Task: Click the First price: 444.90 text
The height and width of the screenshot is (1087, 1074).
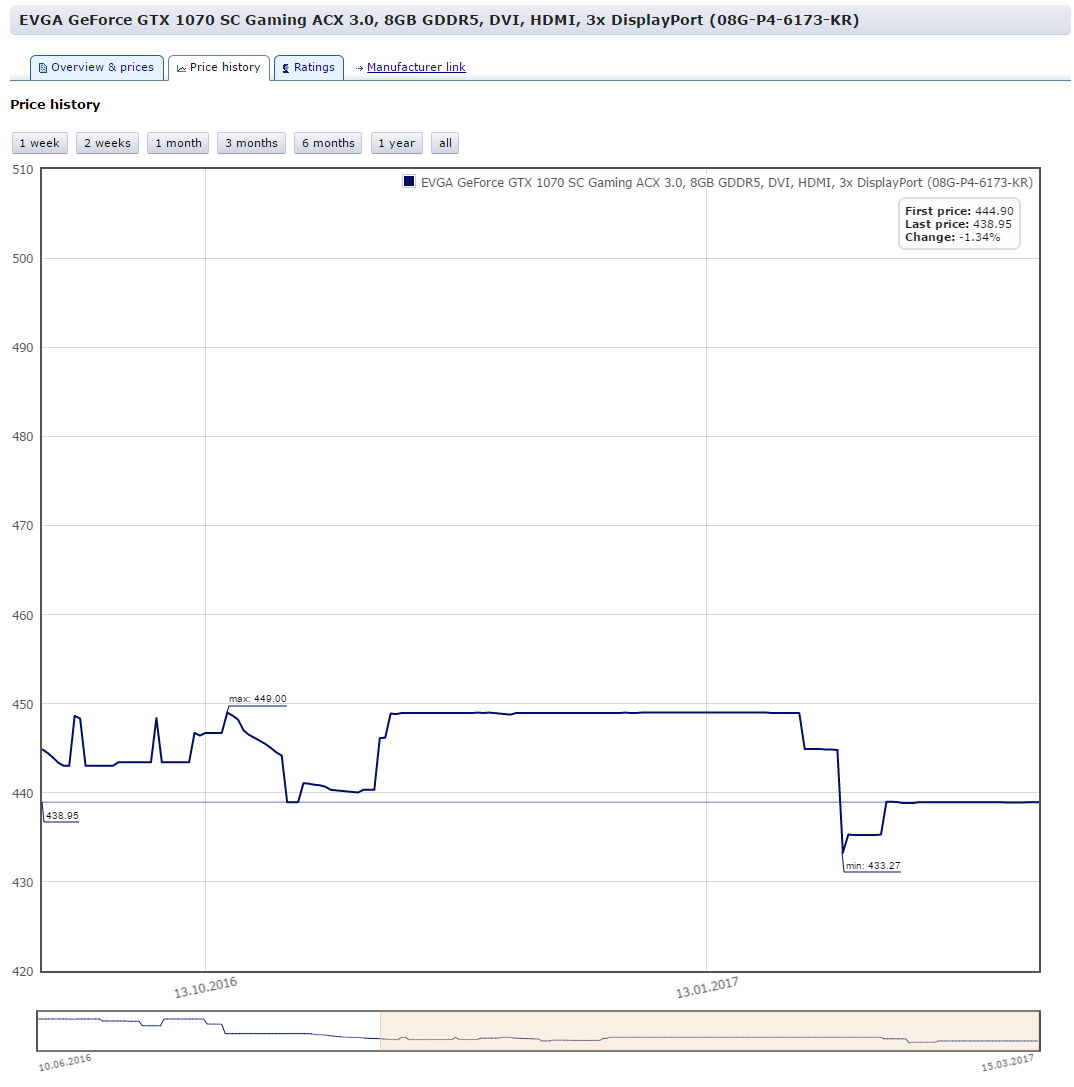Action: (x=959, y=211)
